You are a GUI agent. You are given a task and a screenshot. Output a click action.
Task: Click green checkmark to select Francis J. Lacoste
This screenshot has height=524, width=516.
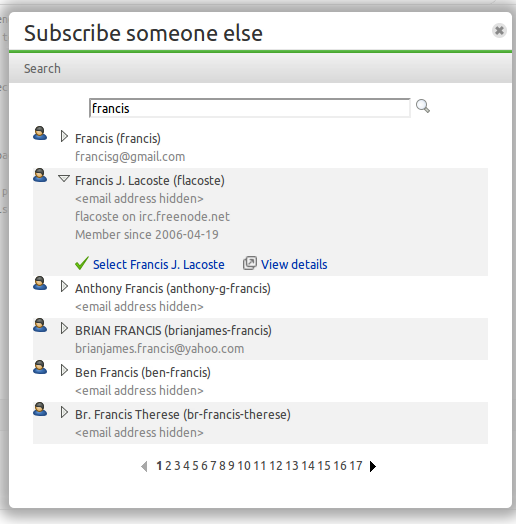click(x=82, y=263)
